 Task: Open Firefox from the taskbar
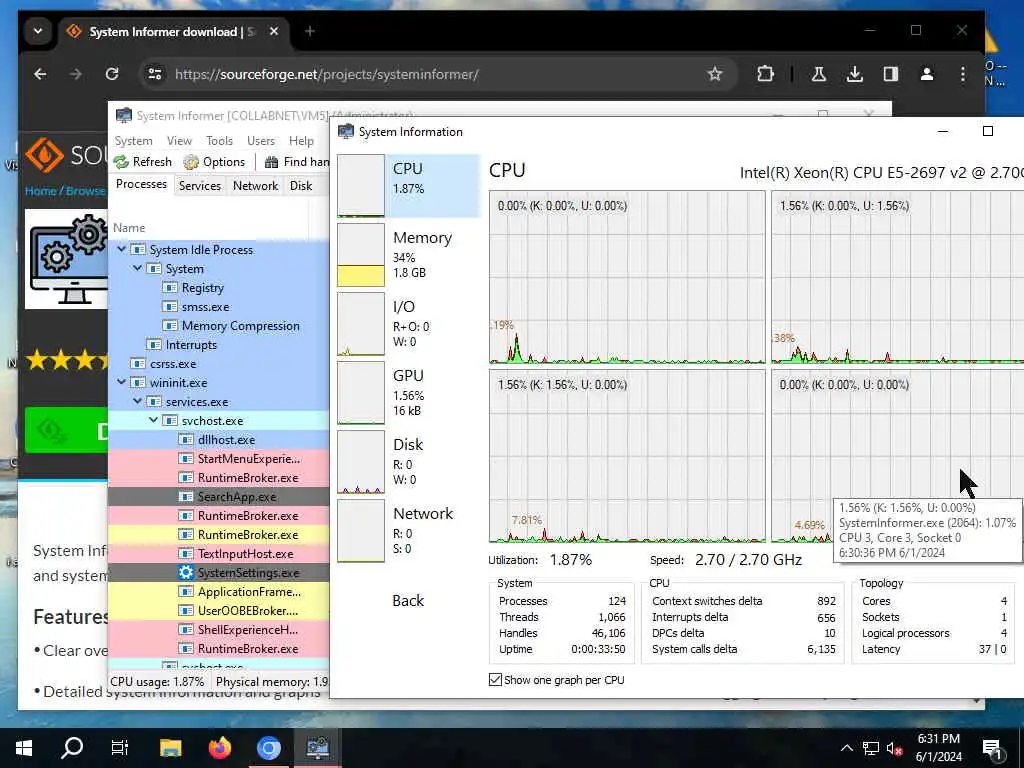219,747
